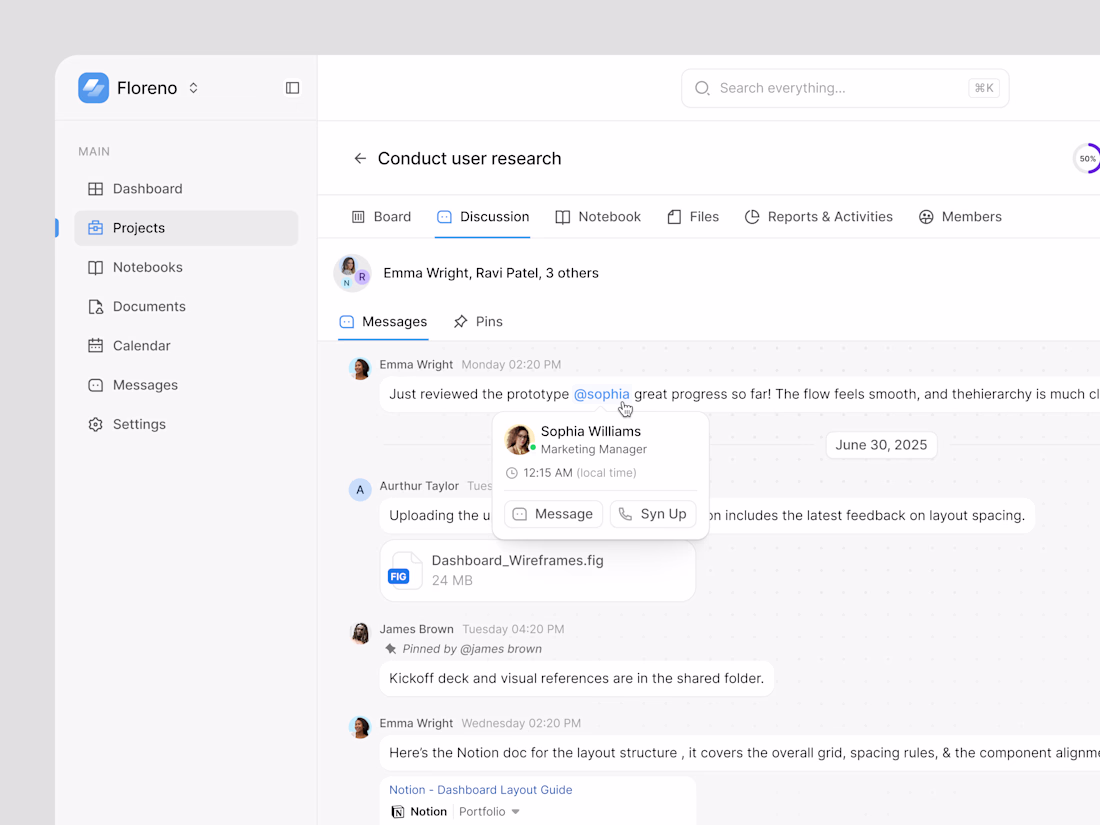The height and width of the screenshot is (825, 1100).
Task: Expand the Portfolio dropdown arrow
Action: tap(516, 812)
